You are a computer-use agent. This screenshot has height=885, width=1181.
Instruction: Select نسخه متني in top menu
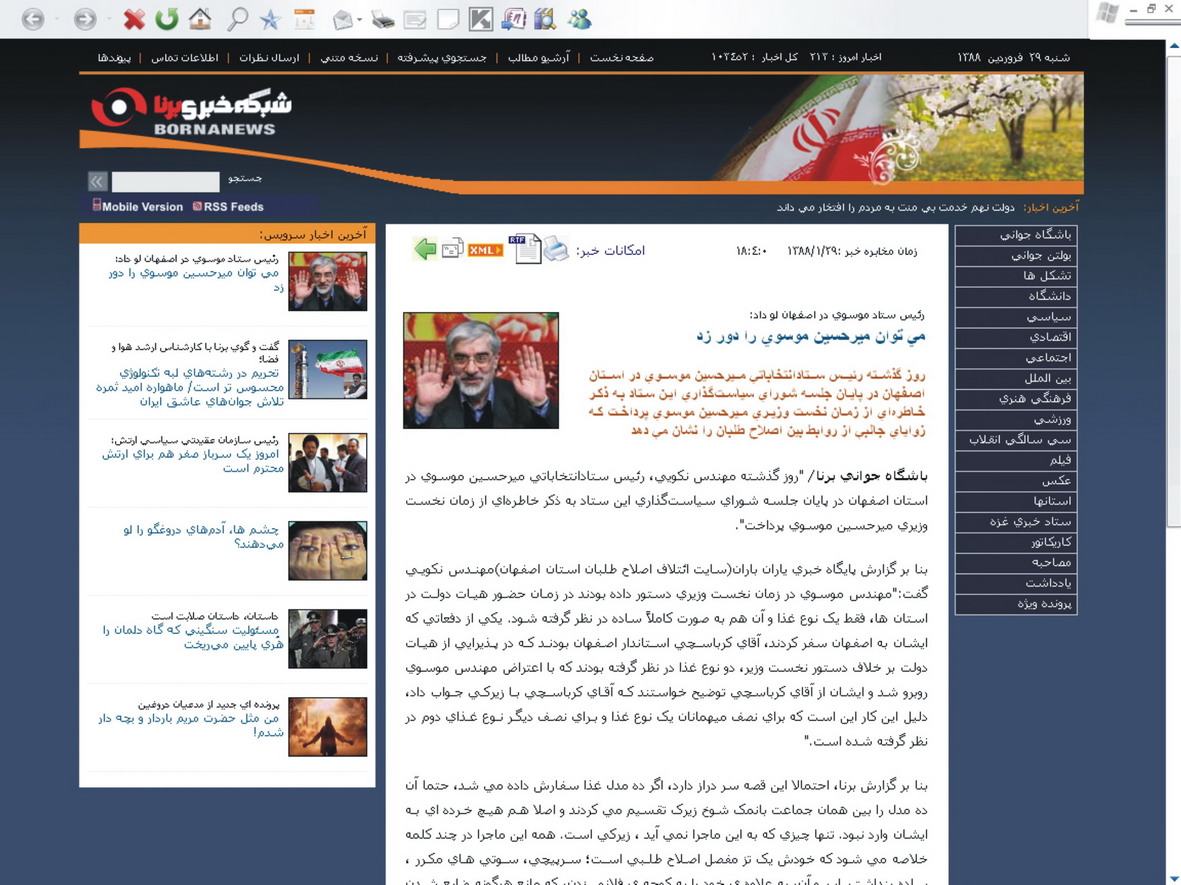(x=349, y=57)
